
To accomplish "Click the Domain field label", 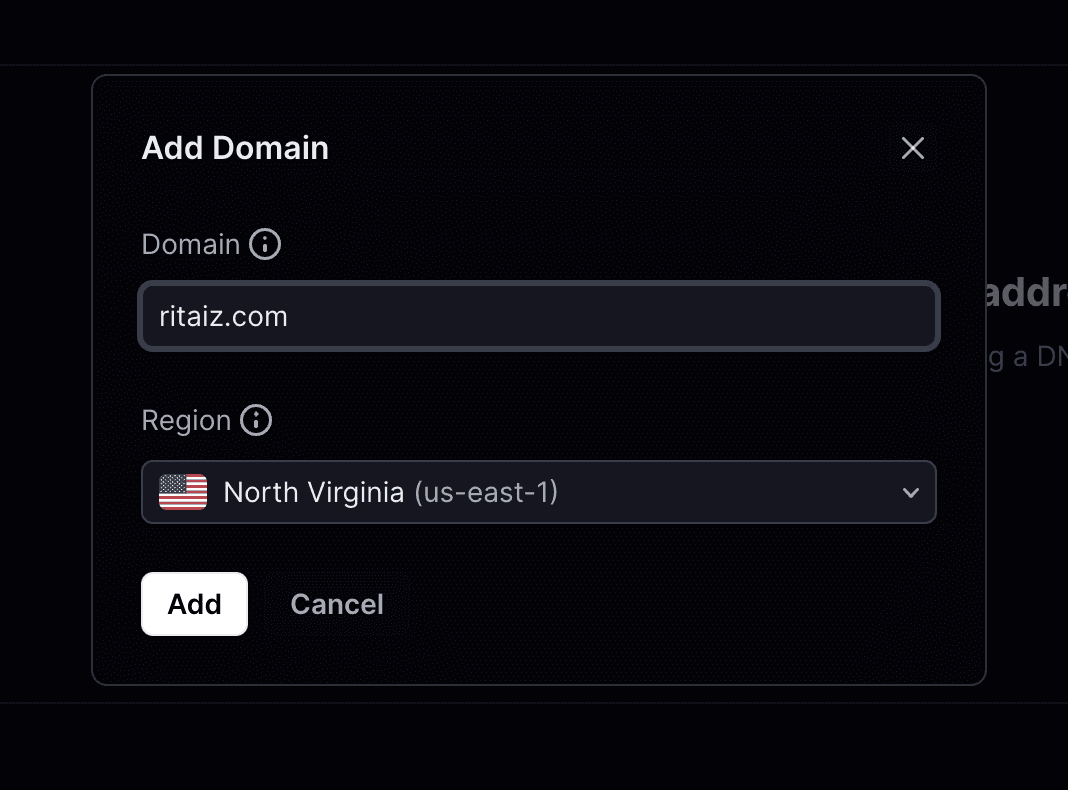I will (x=191, y=244).
